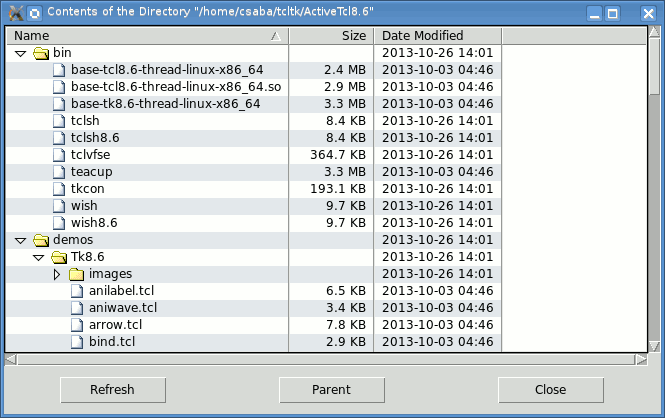Click file icon next to arrow.tcl
The height and width of the screenshot is (418, 665).
point(77,325)
